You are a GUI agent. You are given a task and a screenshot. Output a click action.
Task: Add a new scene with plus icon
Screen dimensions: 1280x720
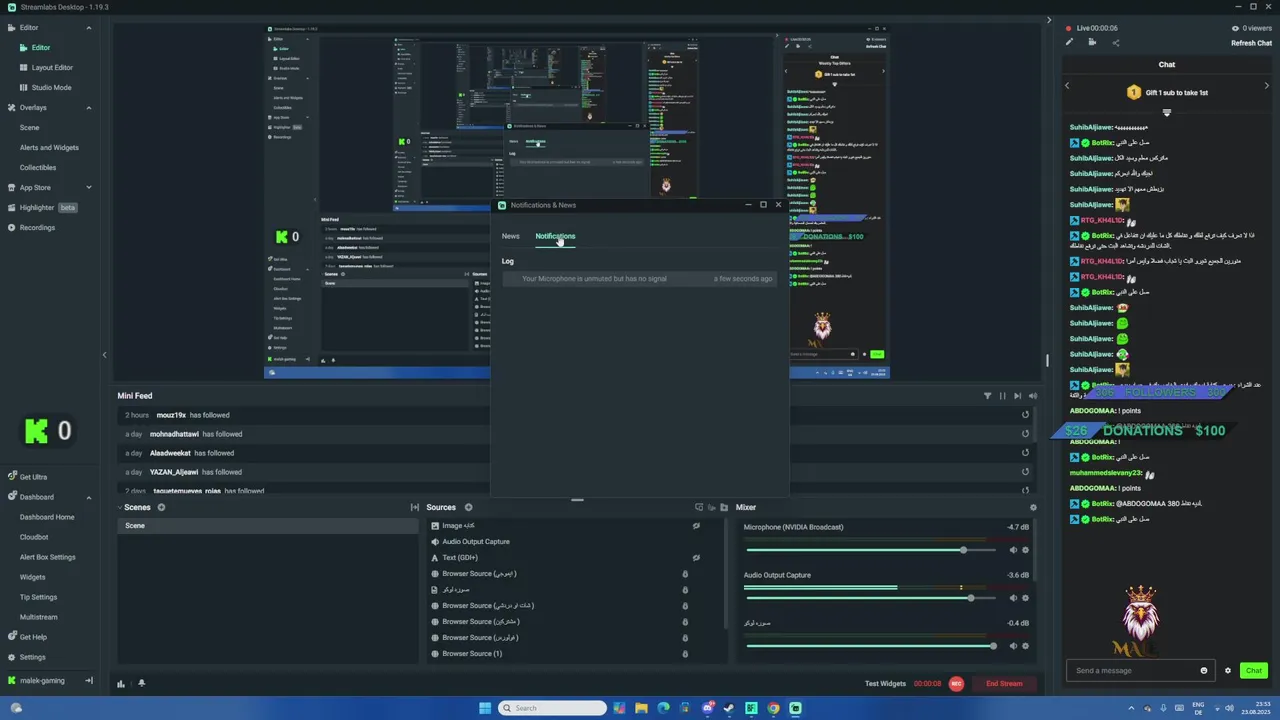click(161, 507)
